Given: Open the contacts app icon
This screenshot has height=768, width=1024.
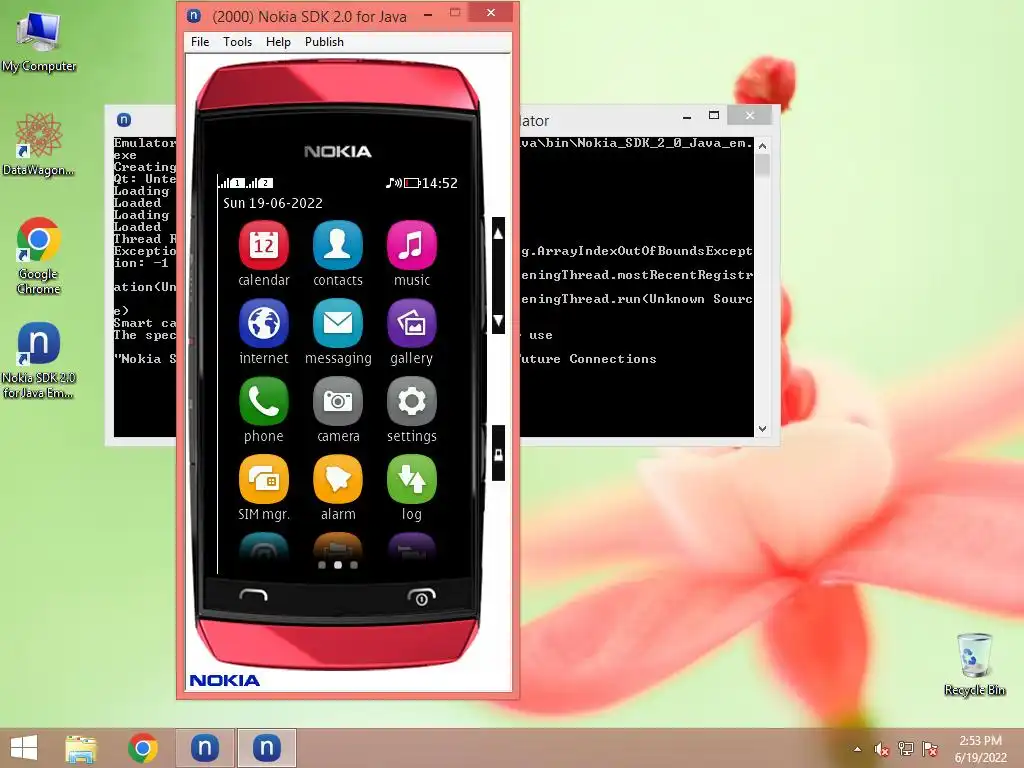Looking at the screenshot, I should pos(338,246).
